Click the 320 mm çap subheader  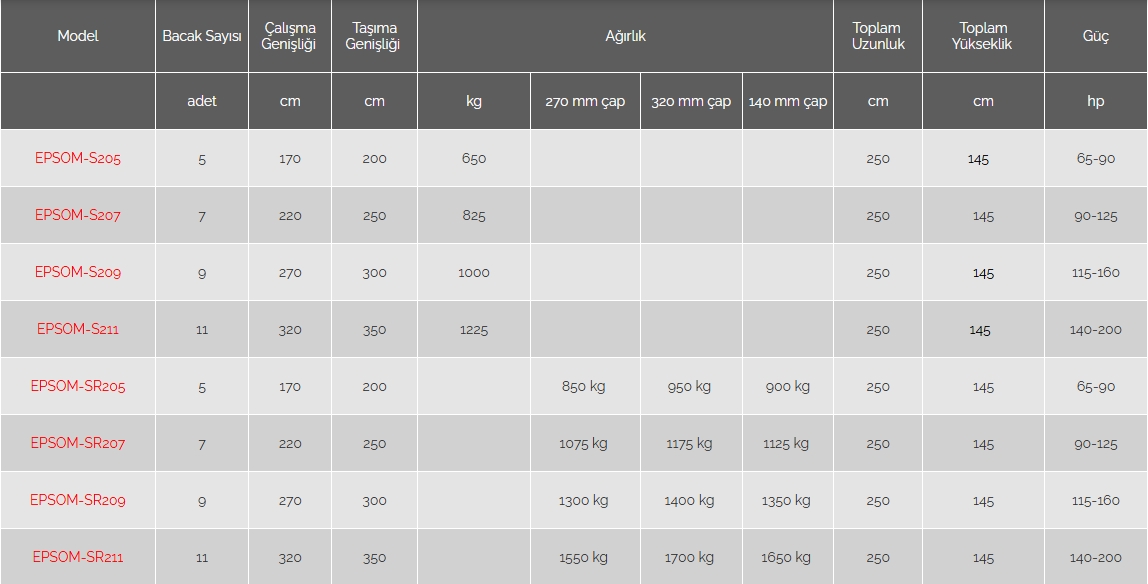[x=691, y=101]
